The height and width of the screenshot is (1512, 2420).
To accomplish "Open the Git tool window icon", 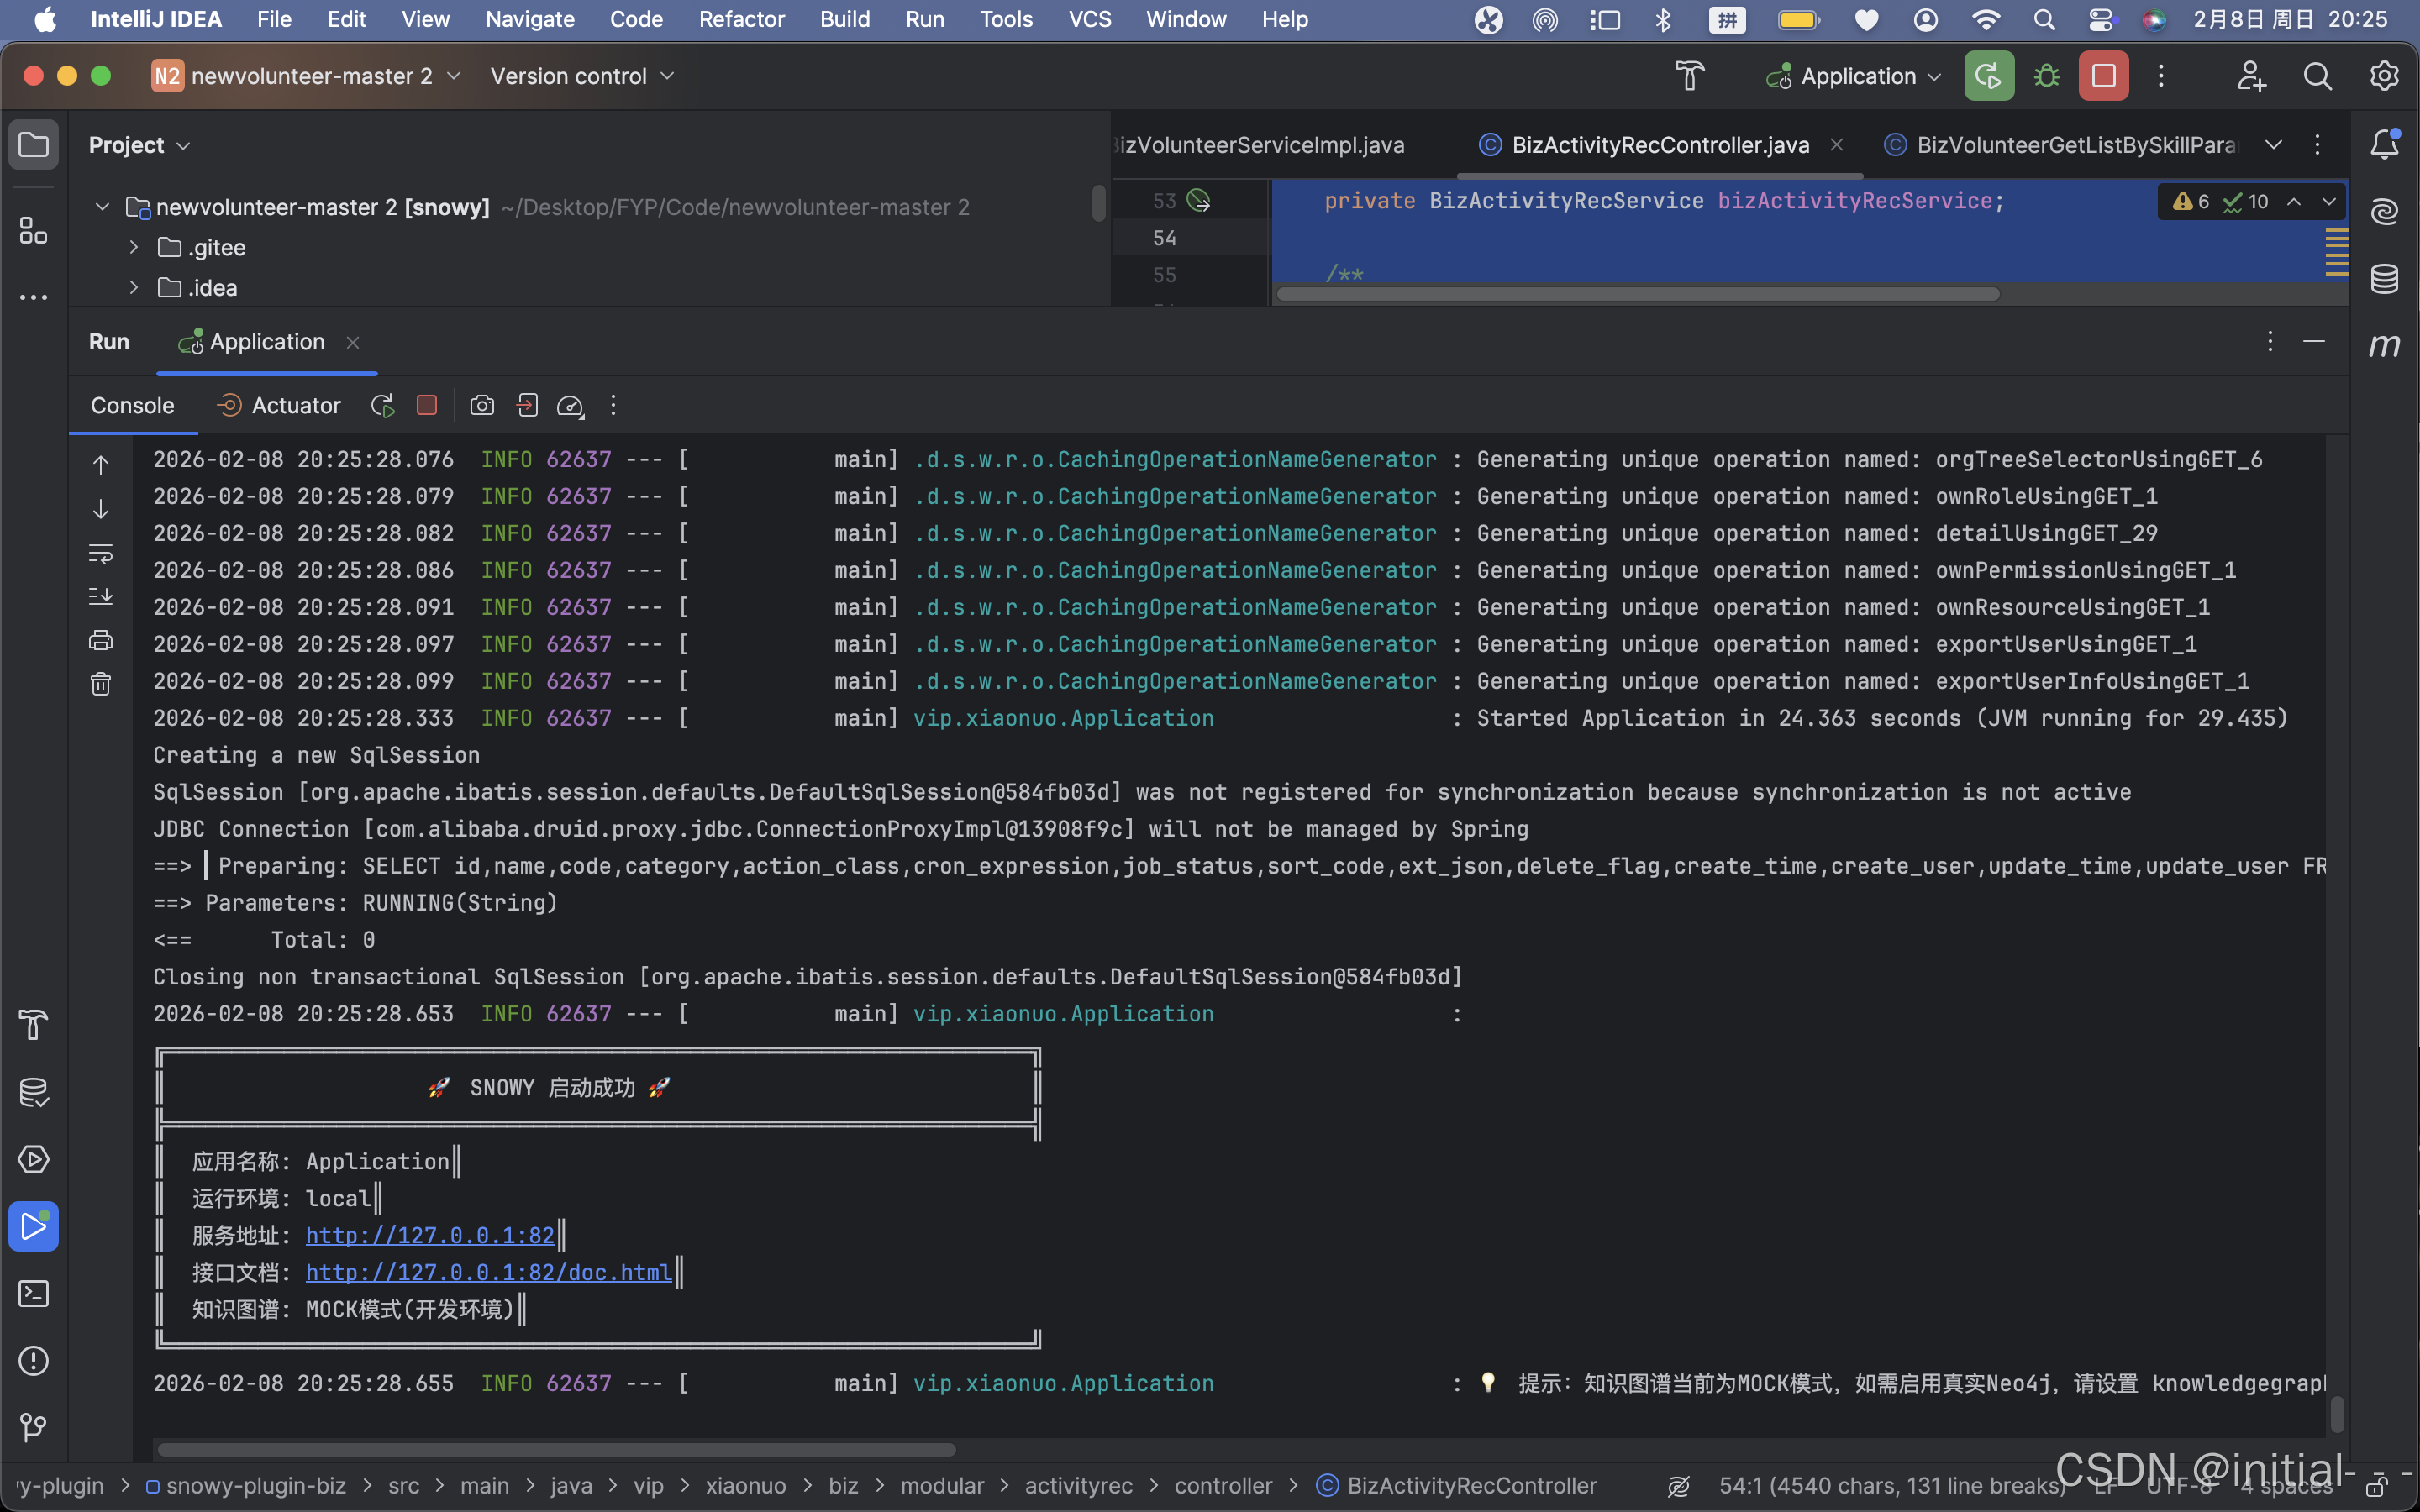I will pos(33,1427).
